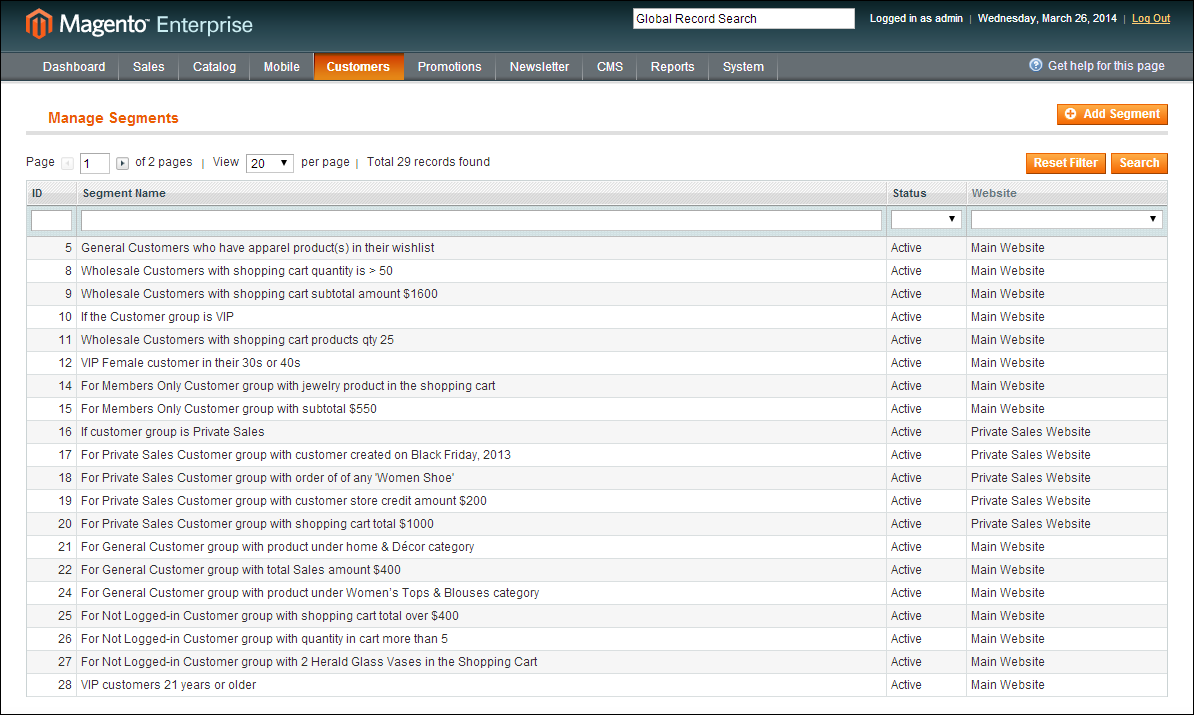
Task: Open the Newsletter menu
Action: coord(539,67)
